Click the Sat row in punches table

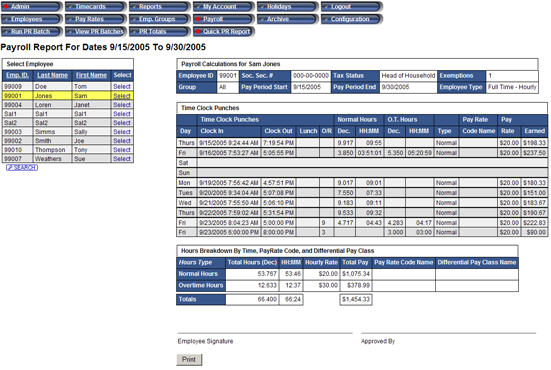pyautogui.click(x=362, y=163)
